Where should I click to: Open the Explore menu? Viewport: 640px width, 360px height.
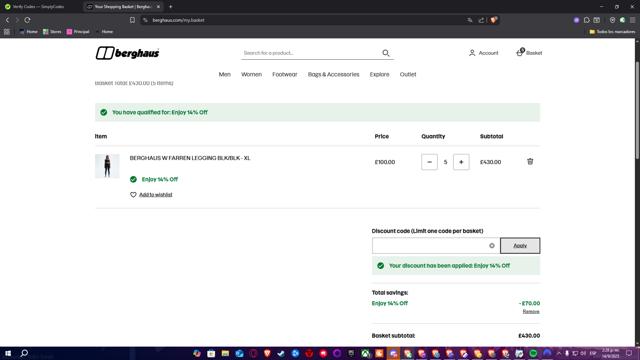click(380, 74)
